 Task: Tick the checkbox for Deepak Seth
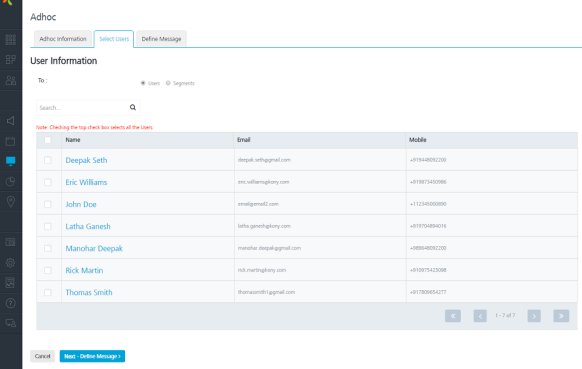48,160
